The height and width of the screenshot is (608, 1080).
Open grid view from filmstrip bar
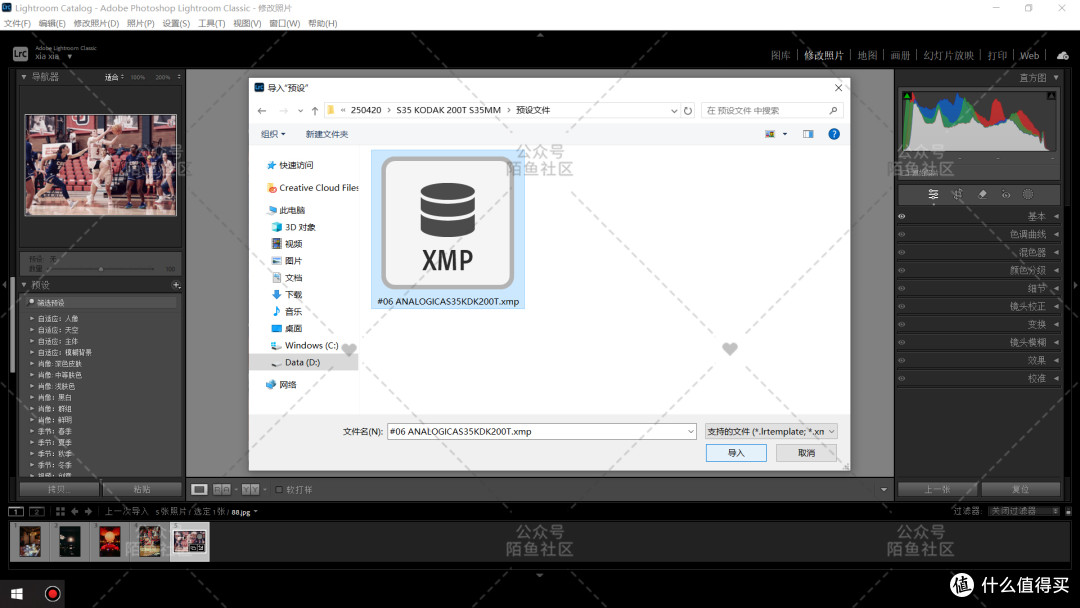click(60, 512)
